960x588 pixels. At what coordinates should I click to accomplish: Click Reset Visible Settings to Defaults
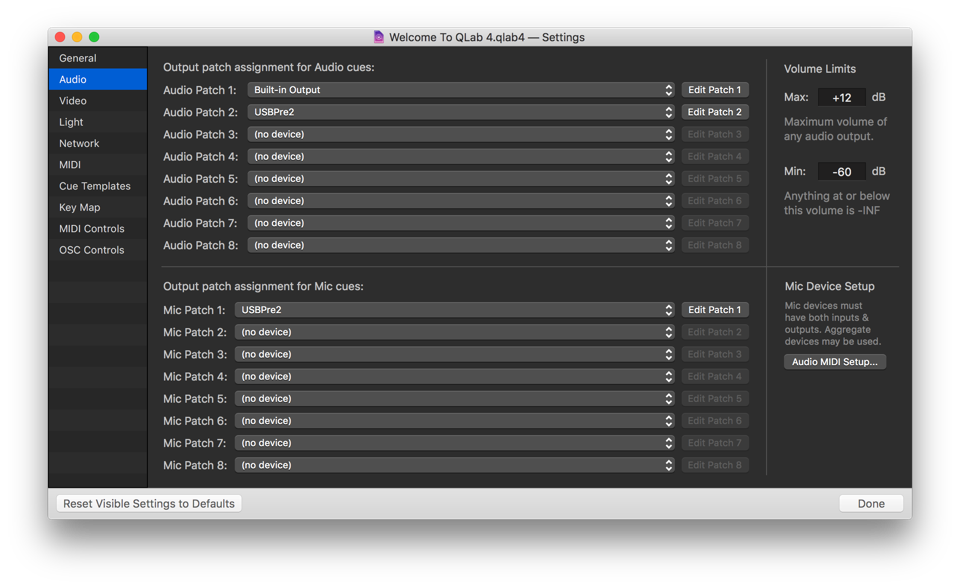[149, 504]
